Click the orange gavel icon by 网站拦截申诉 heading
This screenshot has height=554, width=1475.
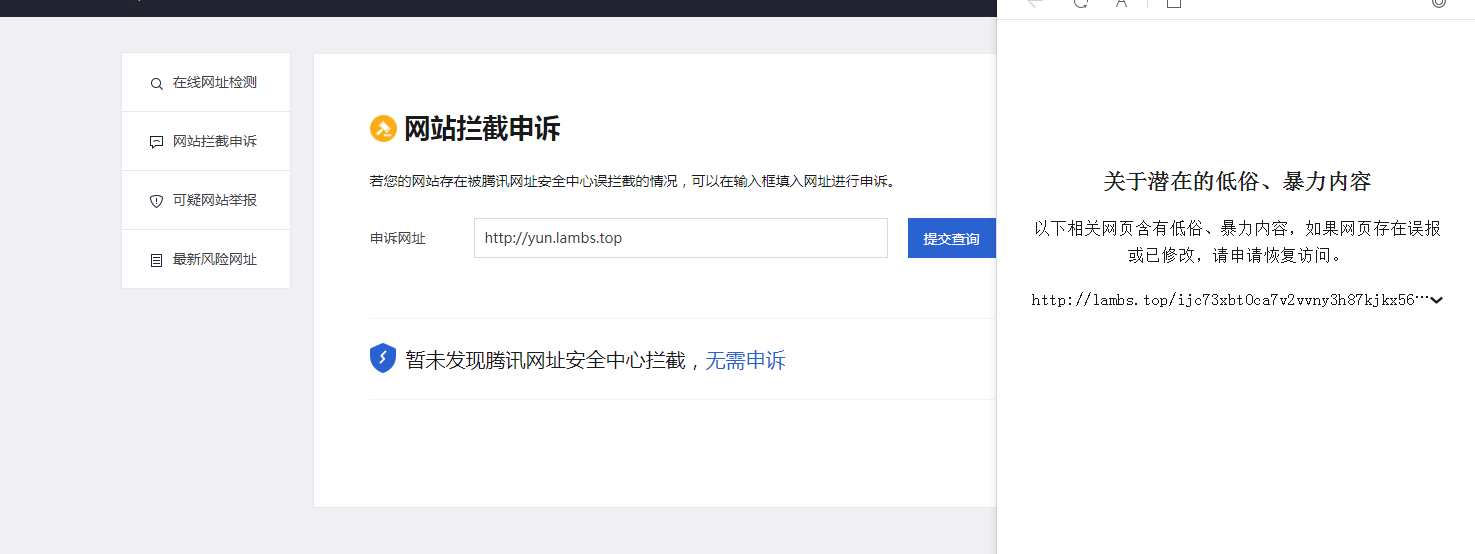coord(383,129)
